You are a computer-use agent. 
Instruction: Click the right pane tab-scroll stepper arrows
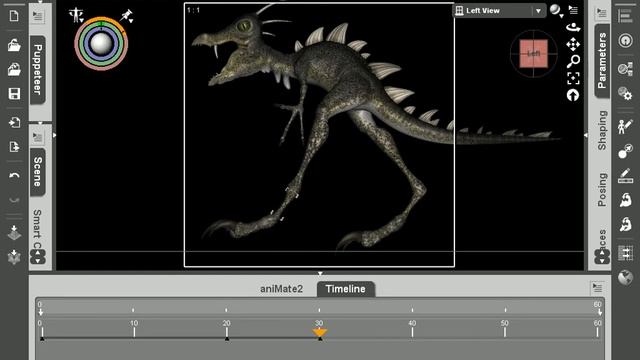[x=602, y=257]
